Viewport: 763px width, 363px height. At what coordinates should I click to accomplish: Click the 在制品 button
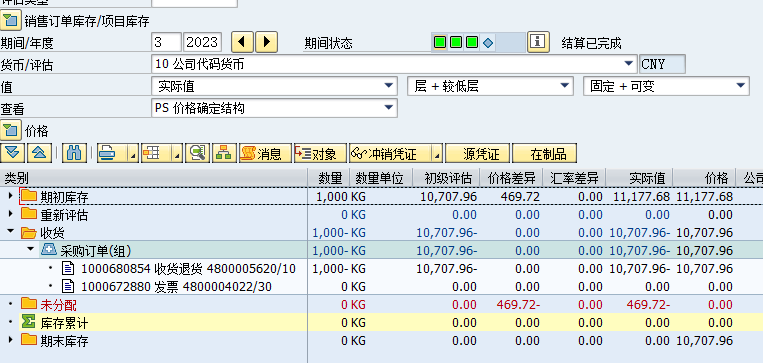pyautogui.click(x=545, y=153)
